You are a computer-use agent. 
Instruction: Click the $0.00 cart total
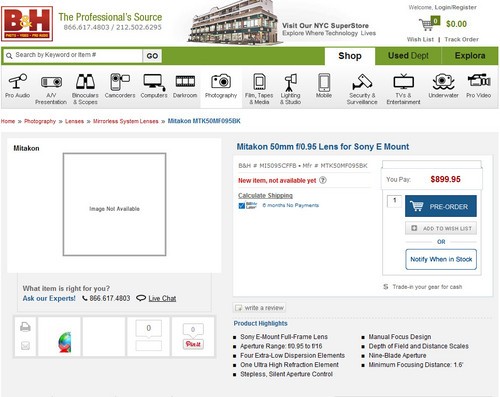pos(456,24)
